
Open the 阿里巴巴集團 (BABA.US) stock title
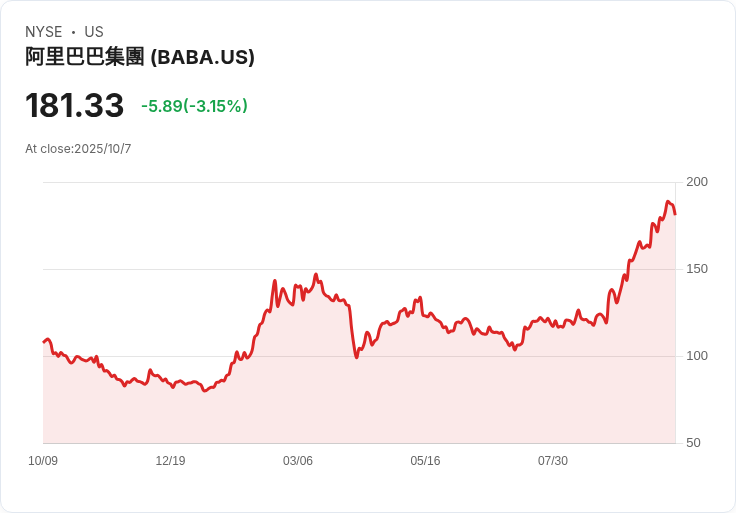[x=140, y=57]
